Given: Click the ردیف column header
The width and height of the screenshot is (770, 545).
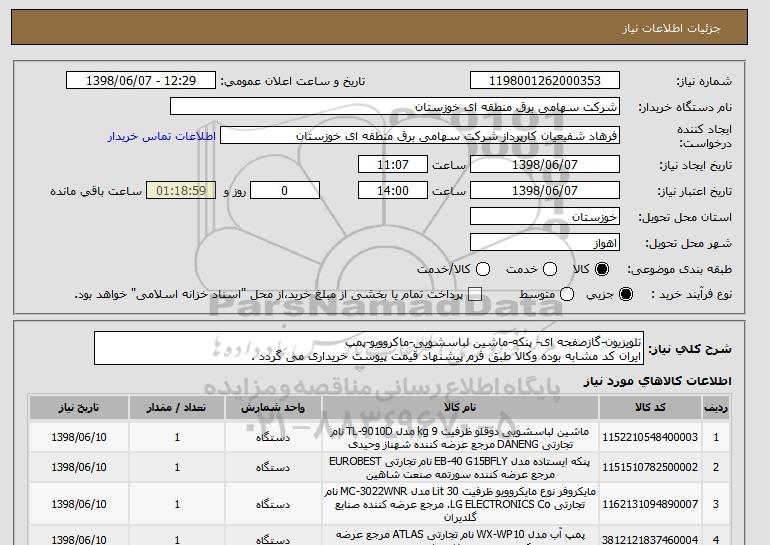Looking at the screenshot, I should pos(715,408).
